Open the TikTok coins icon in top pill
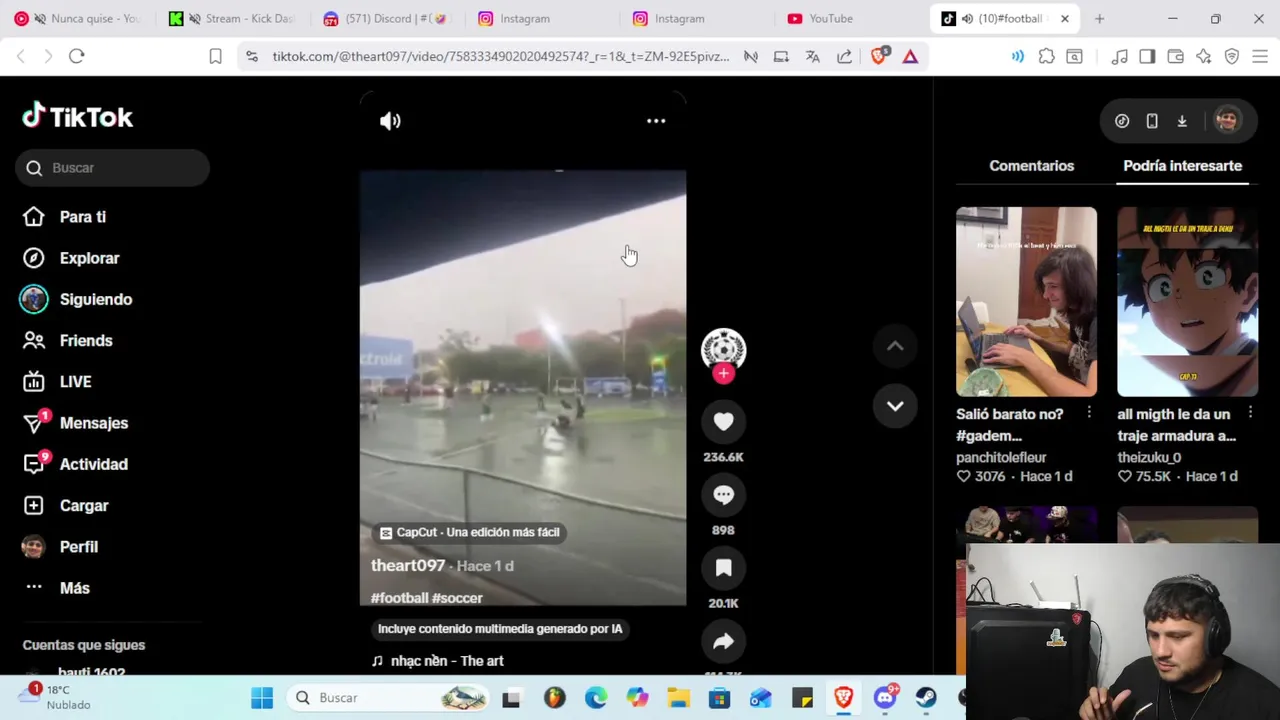This screenshot has height=720, width=1280. click(x=1122, y=121)
